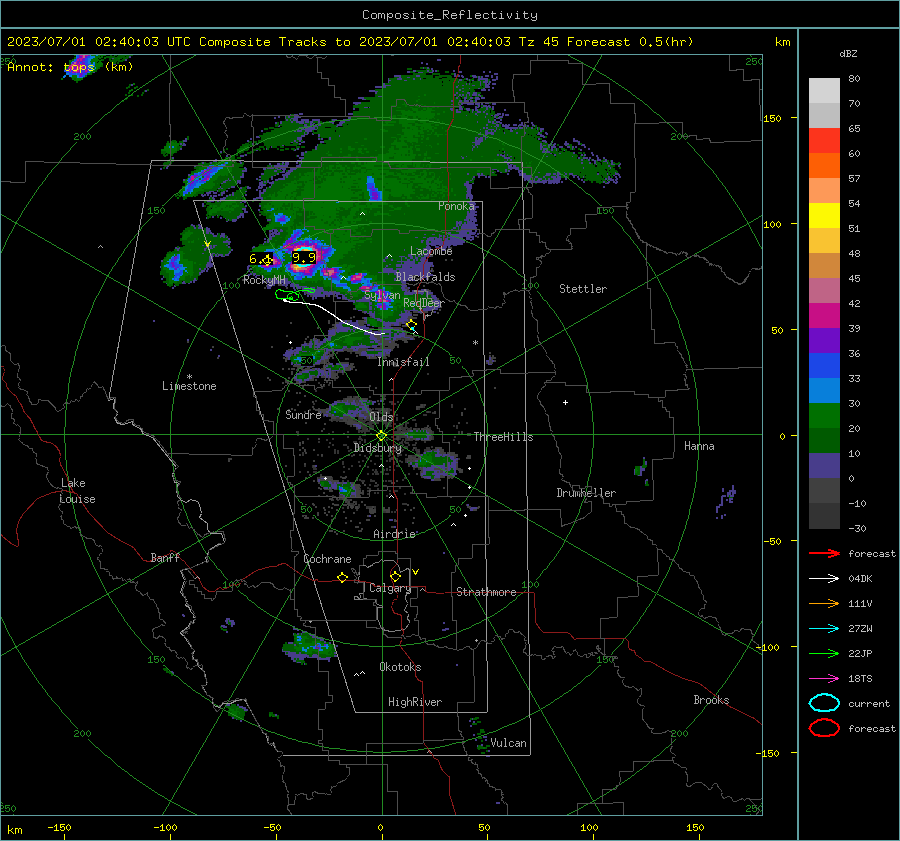Select the magenta 18TS track arrow

(824, 679)
